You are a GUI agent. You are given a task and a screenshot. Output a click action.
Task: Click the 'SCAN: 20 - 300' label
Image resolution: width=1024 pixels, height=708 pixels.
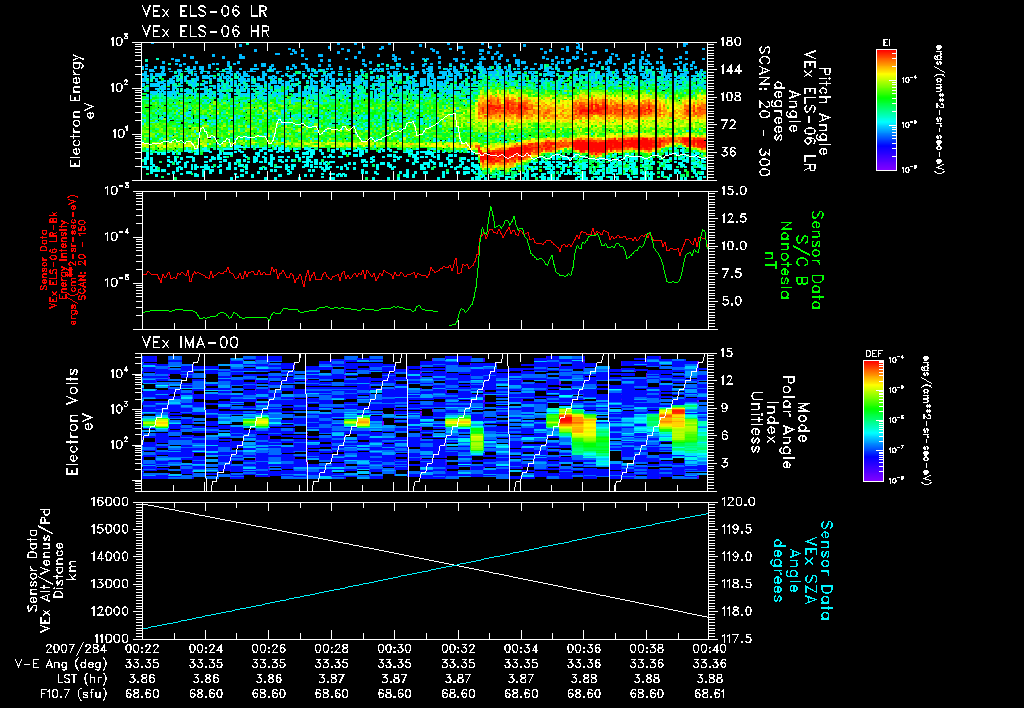(x=764, y=111)
